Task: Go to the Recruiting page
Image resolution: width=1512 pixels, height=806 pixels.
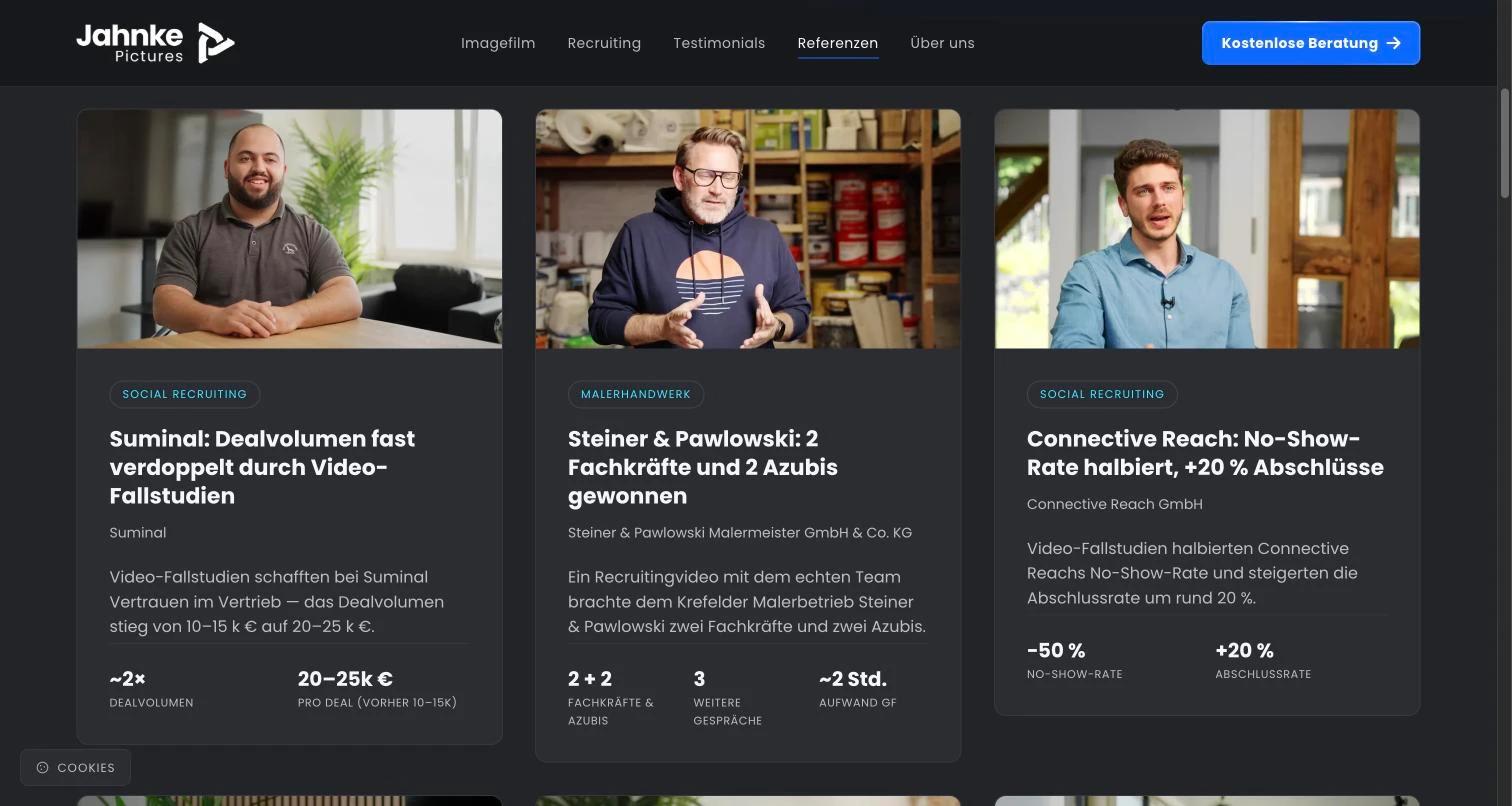Action: 604,43
